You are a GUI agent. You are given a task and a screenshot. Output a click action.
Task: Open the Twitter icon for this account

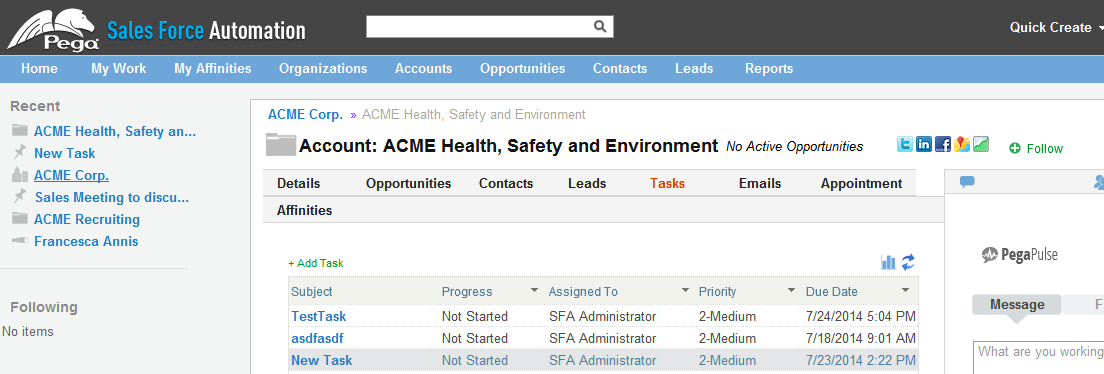905,144
